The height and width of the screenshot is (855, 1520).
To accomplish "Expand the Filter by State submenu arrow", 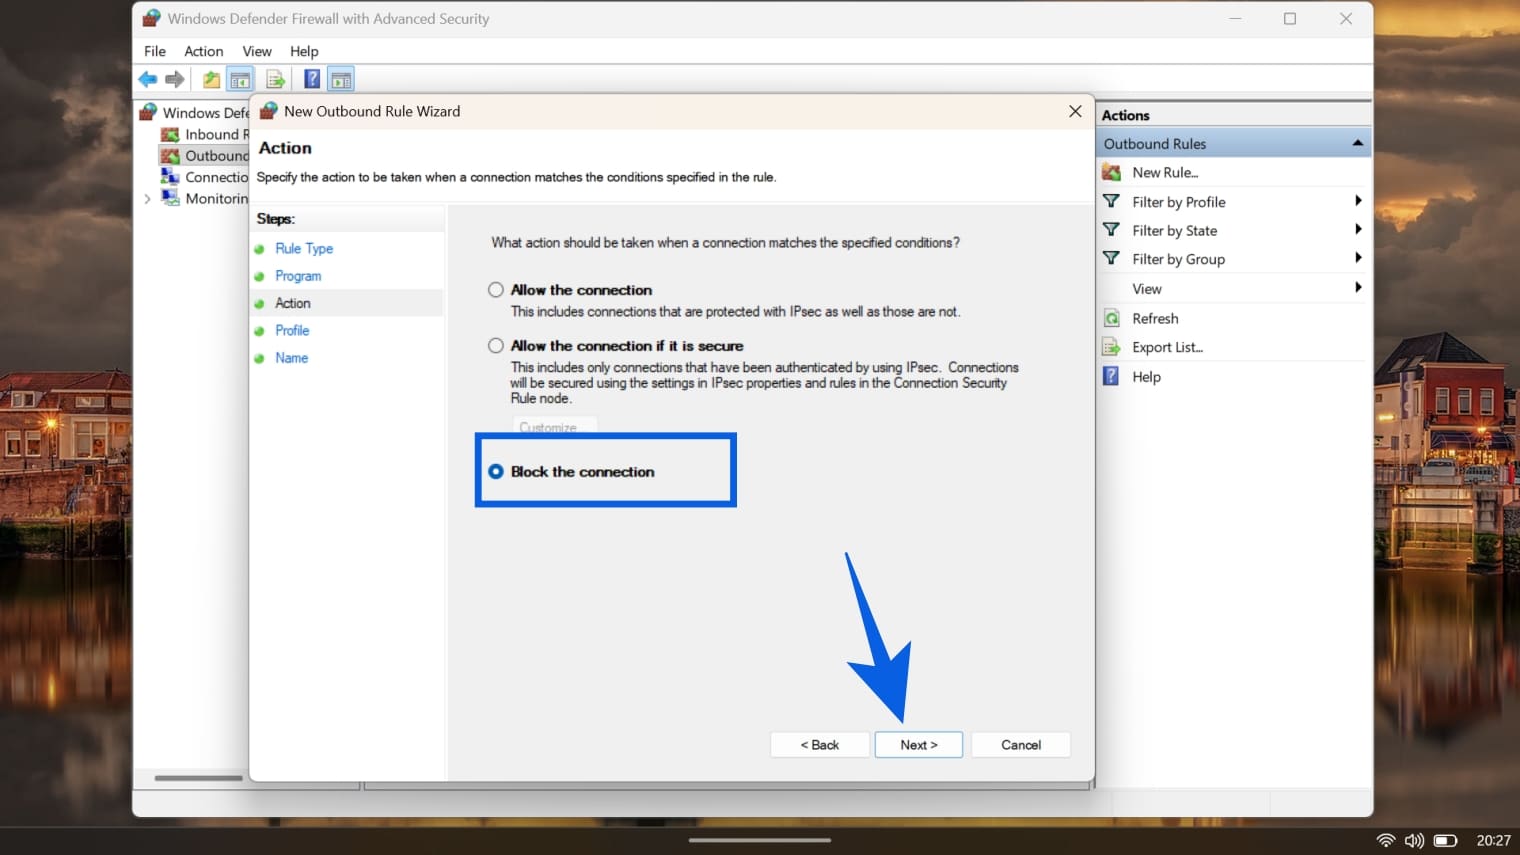I will pyautogui.click(x=1358, y=230).
